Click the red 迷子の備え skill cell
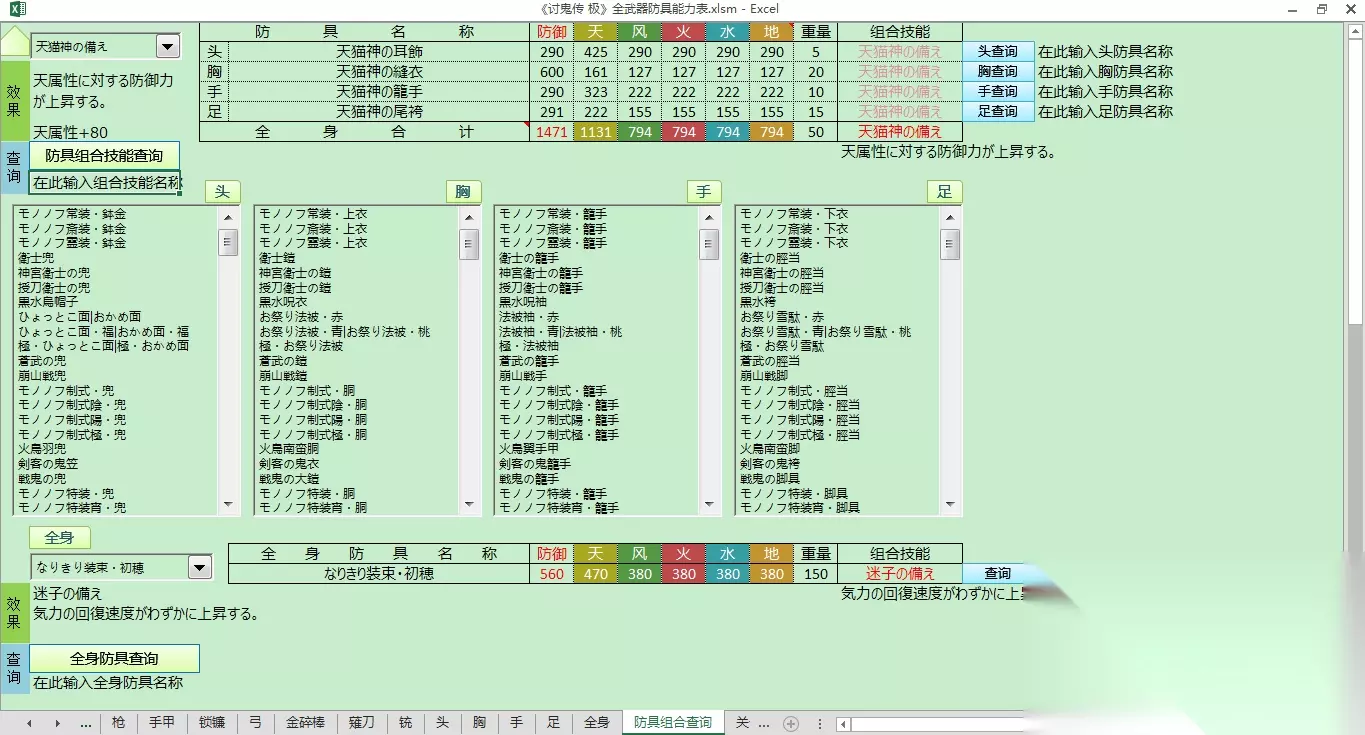 (x=900, y=573)
